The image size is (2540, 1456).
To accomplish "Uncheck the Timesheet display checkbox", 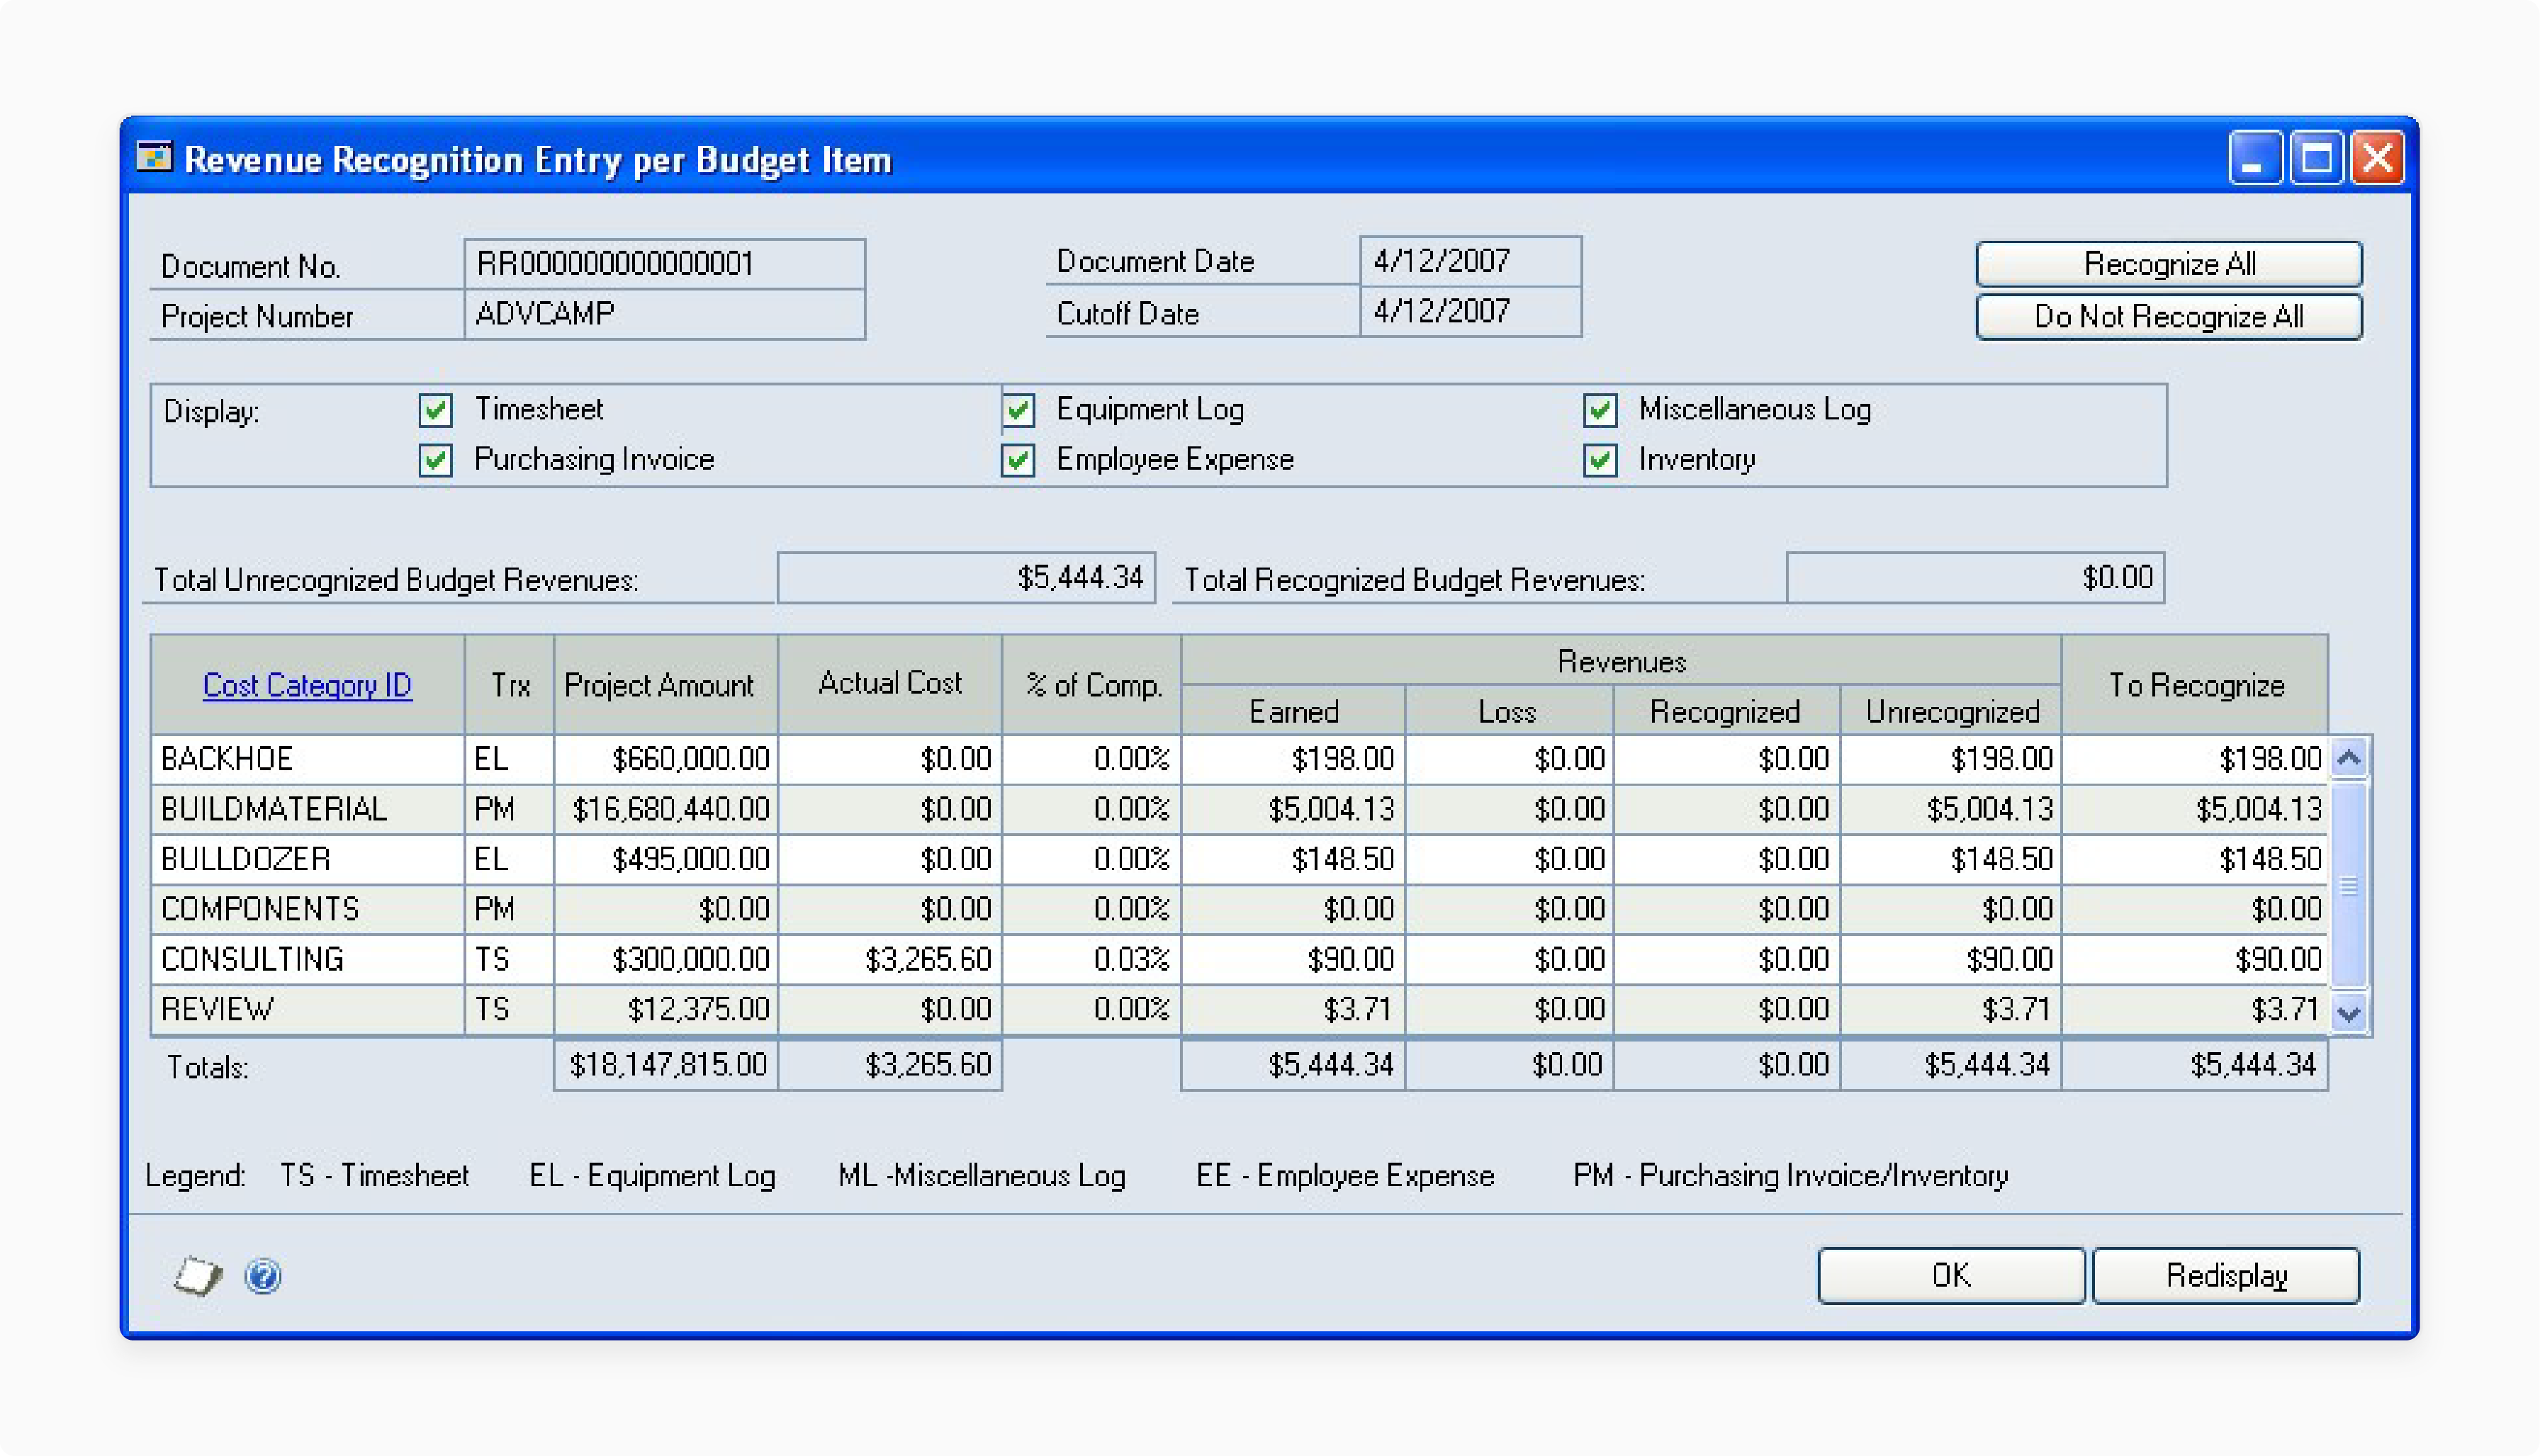I will (435, 410).
